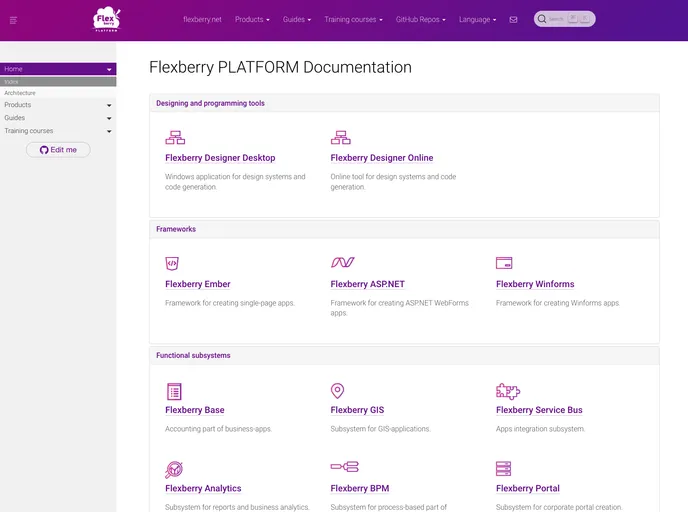This screenshot has height=512, width=688.
Task: Open Flexberry Analytics link
Action: (x=203, y=488)
